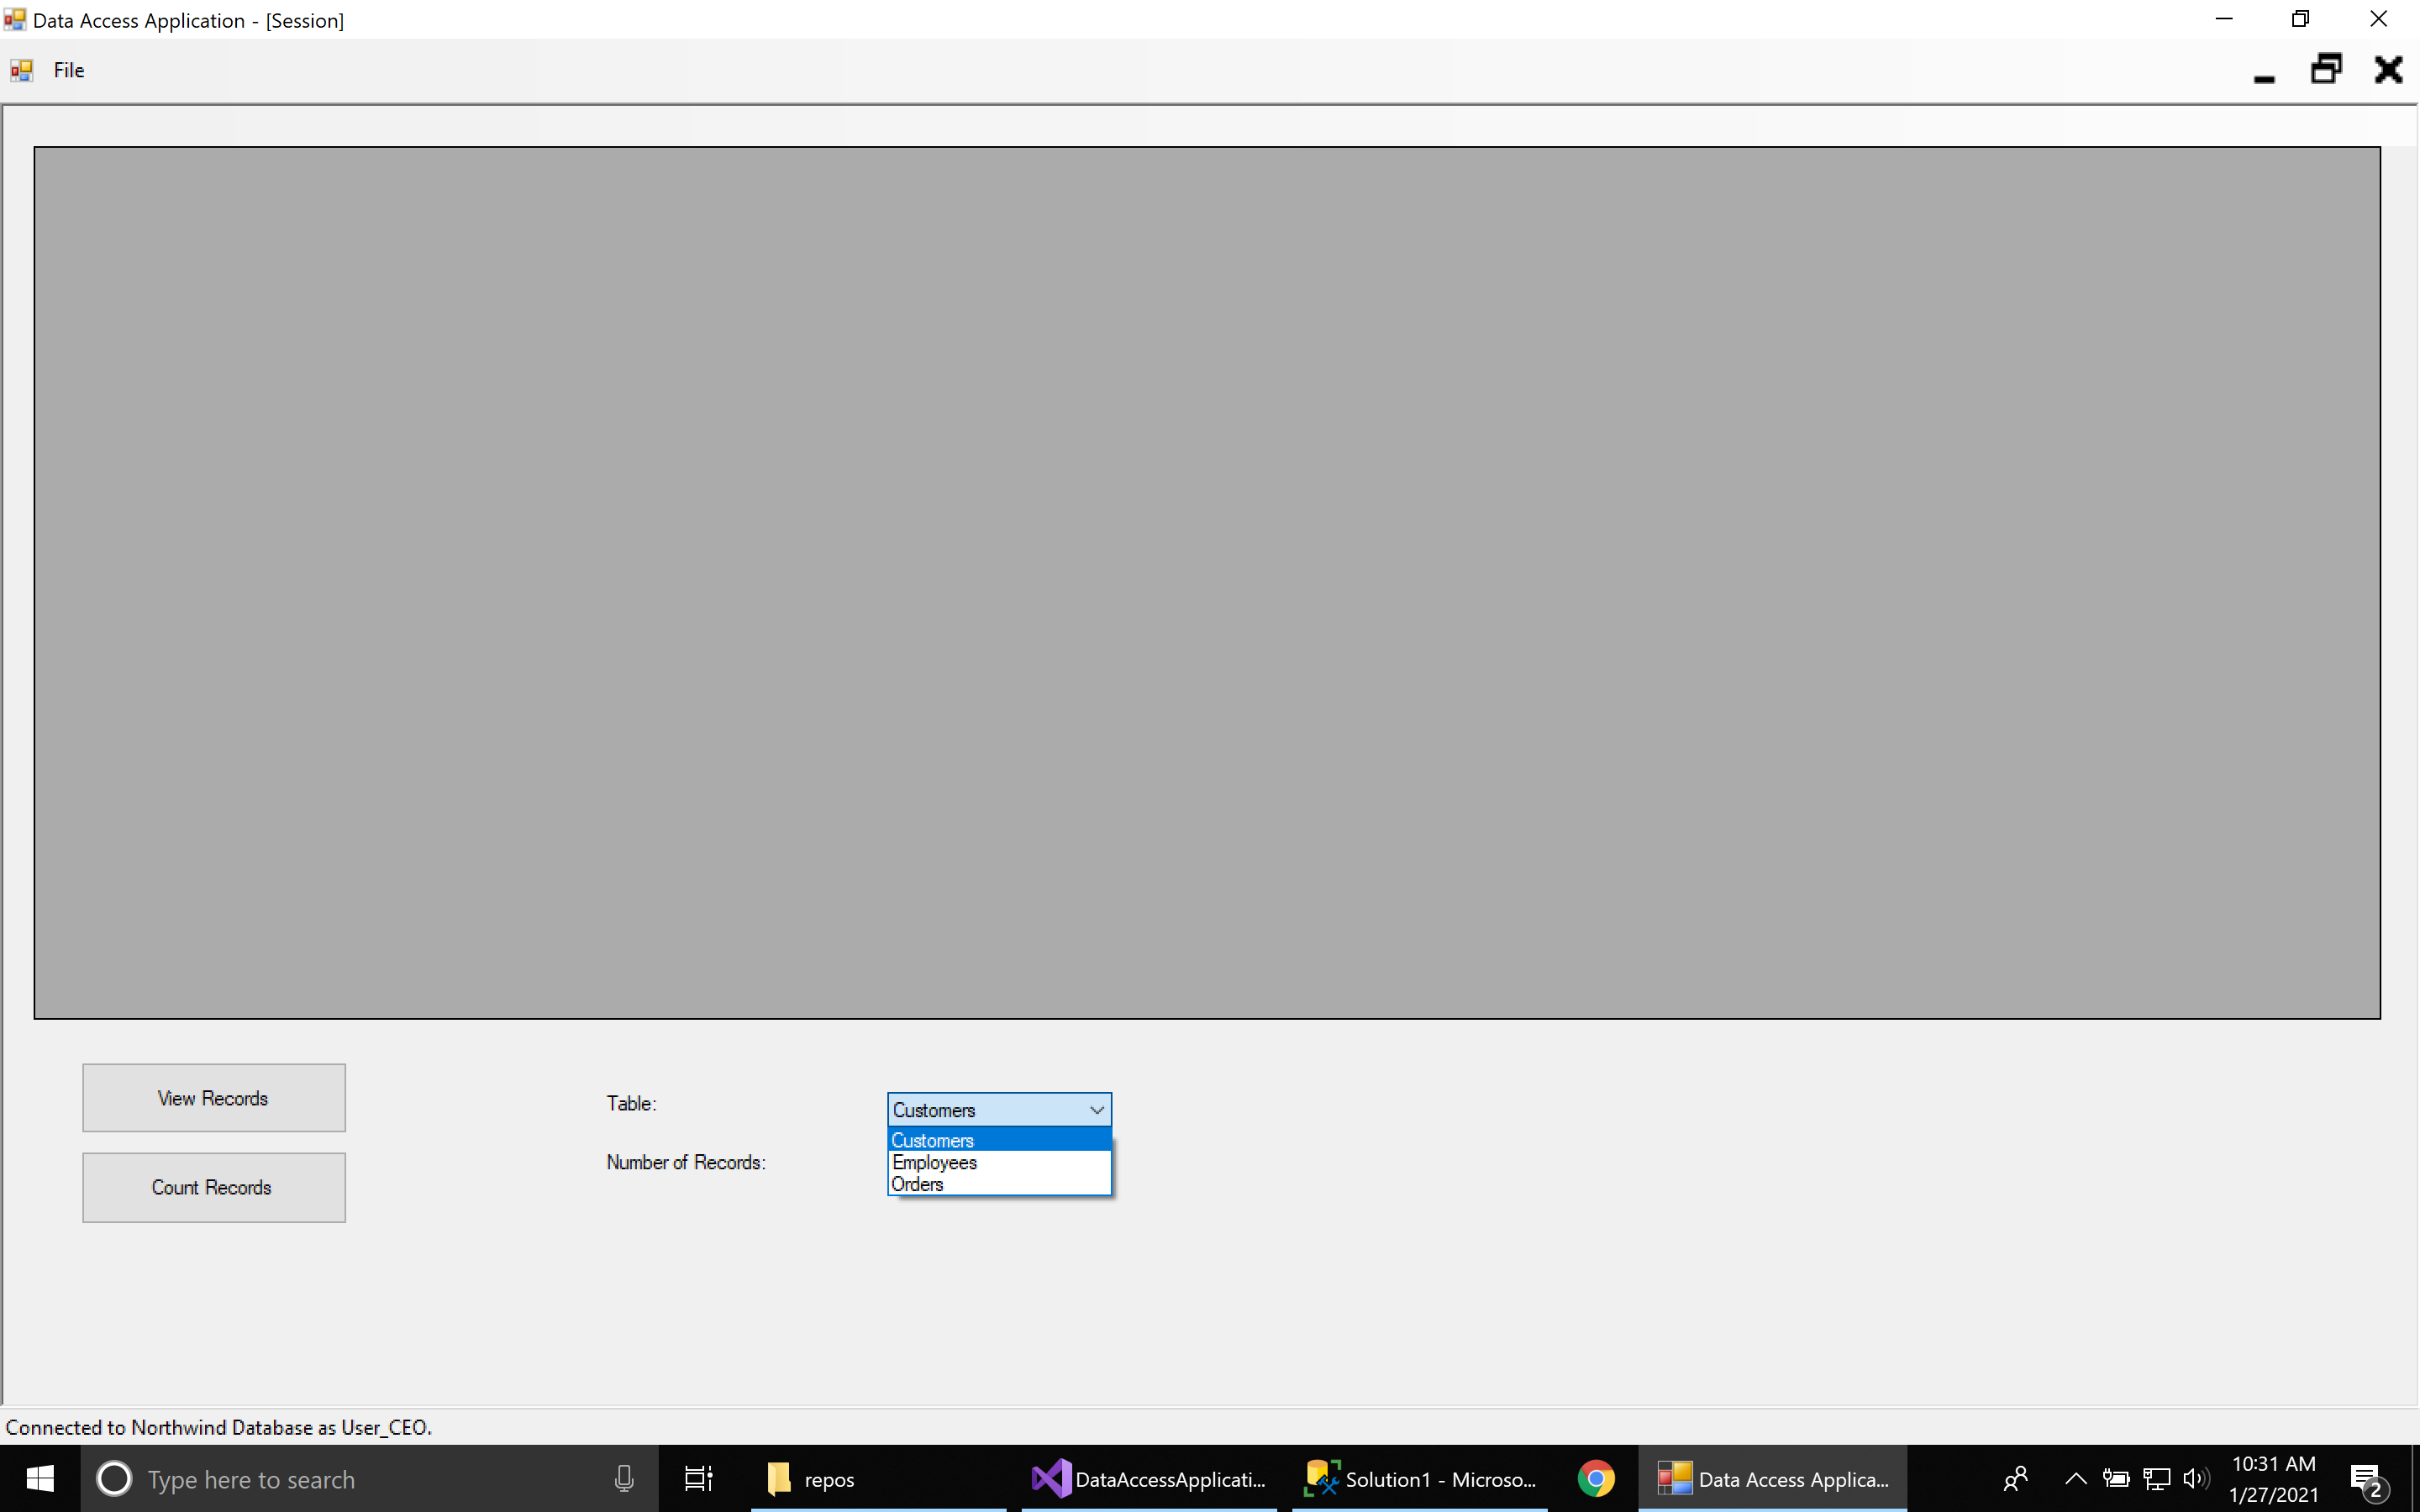The height and width of the screenshot is (1512, 2420).
Task: Open repos folder in taskbar
Action: click(812, 1478)
